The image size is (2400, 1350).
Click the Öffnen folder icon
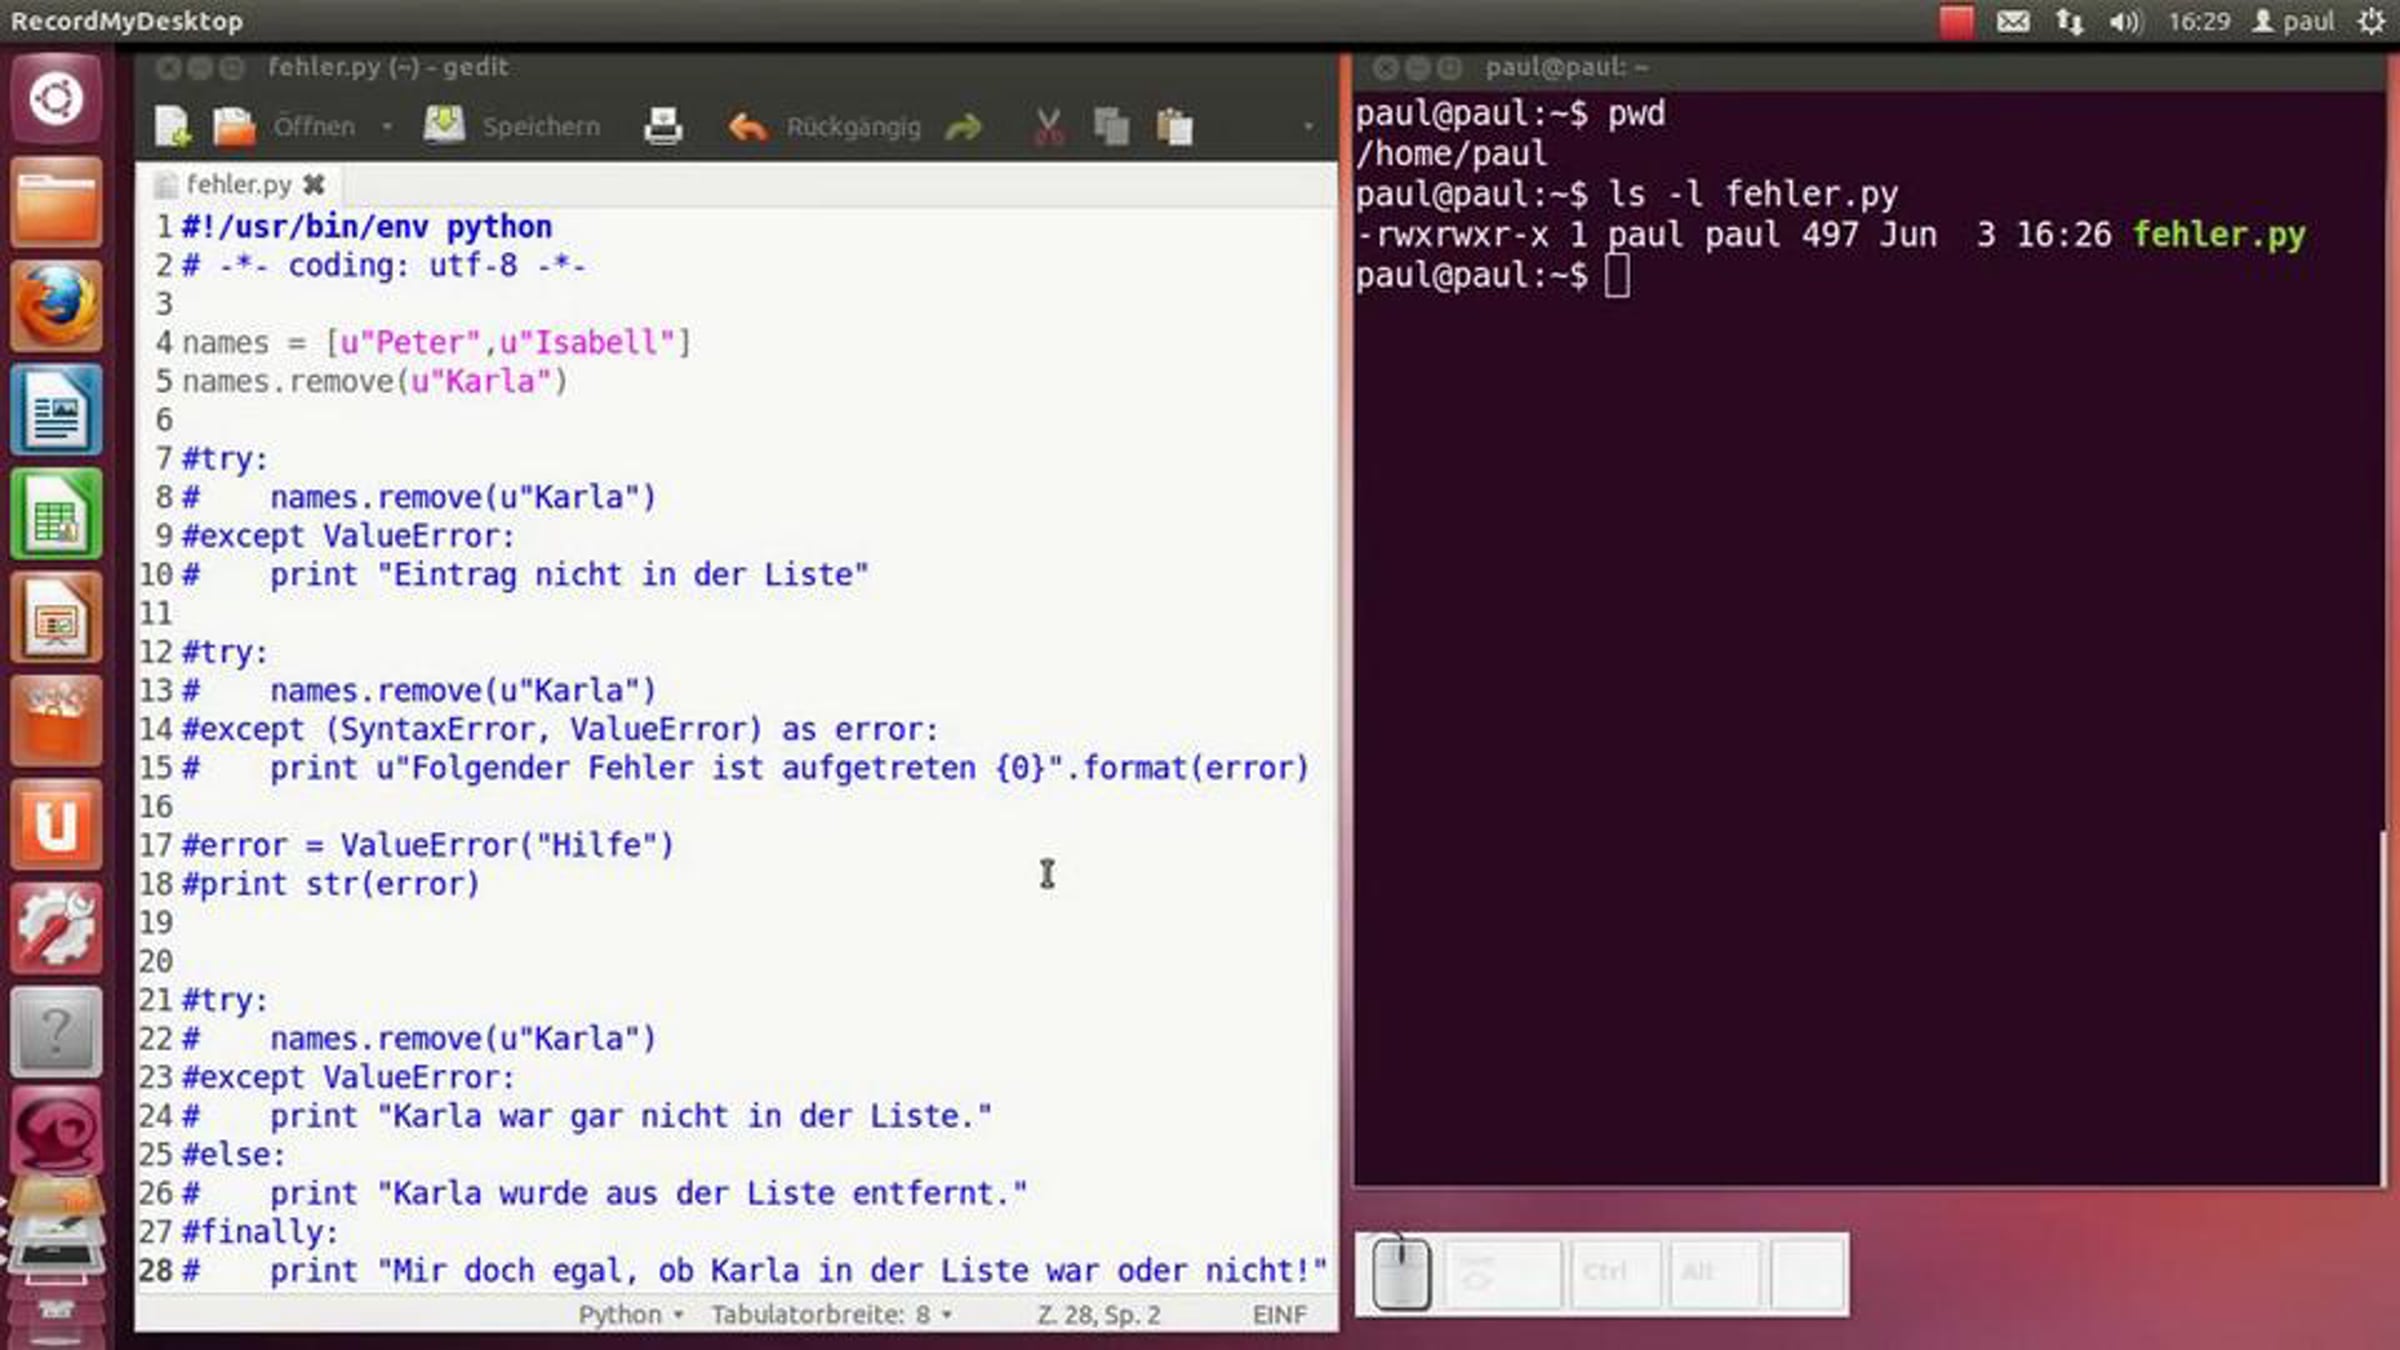coord(234,127)
